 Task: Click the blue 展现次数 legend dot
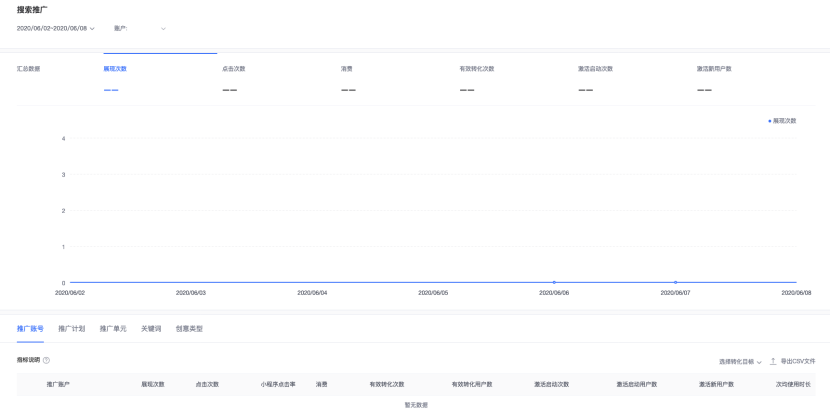[x=769, y=121]
